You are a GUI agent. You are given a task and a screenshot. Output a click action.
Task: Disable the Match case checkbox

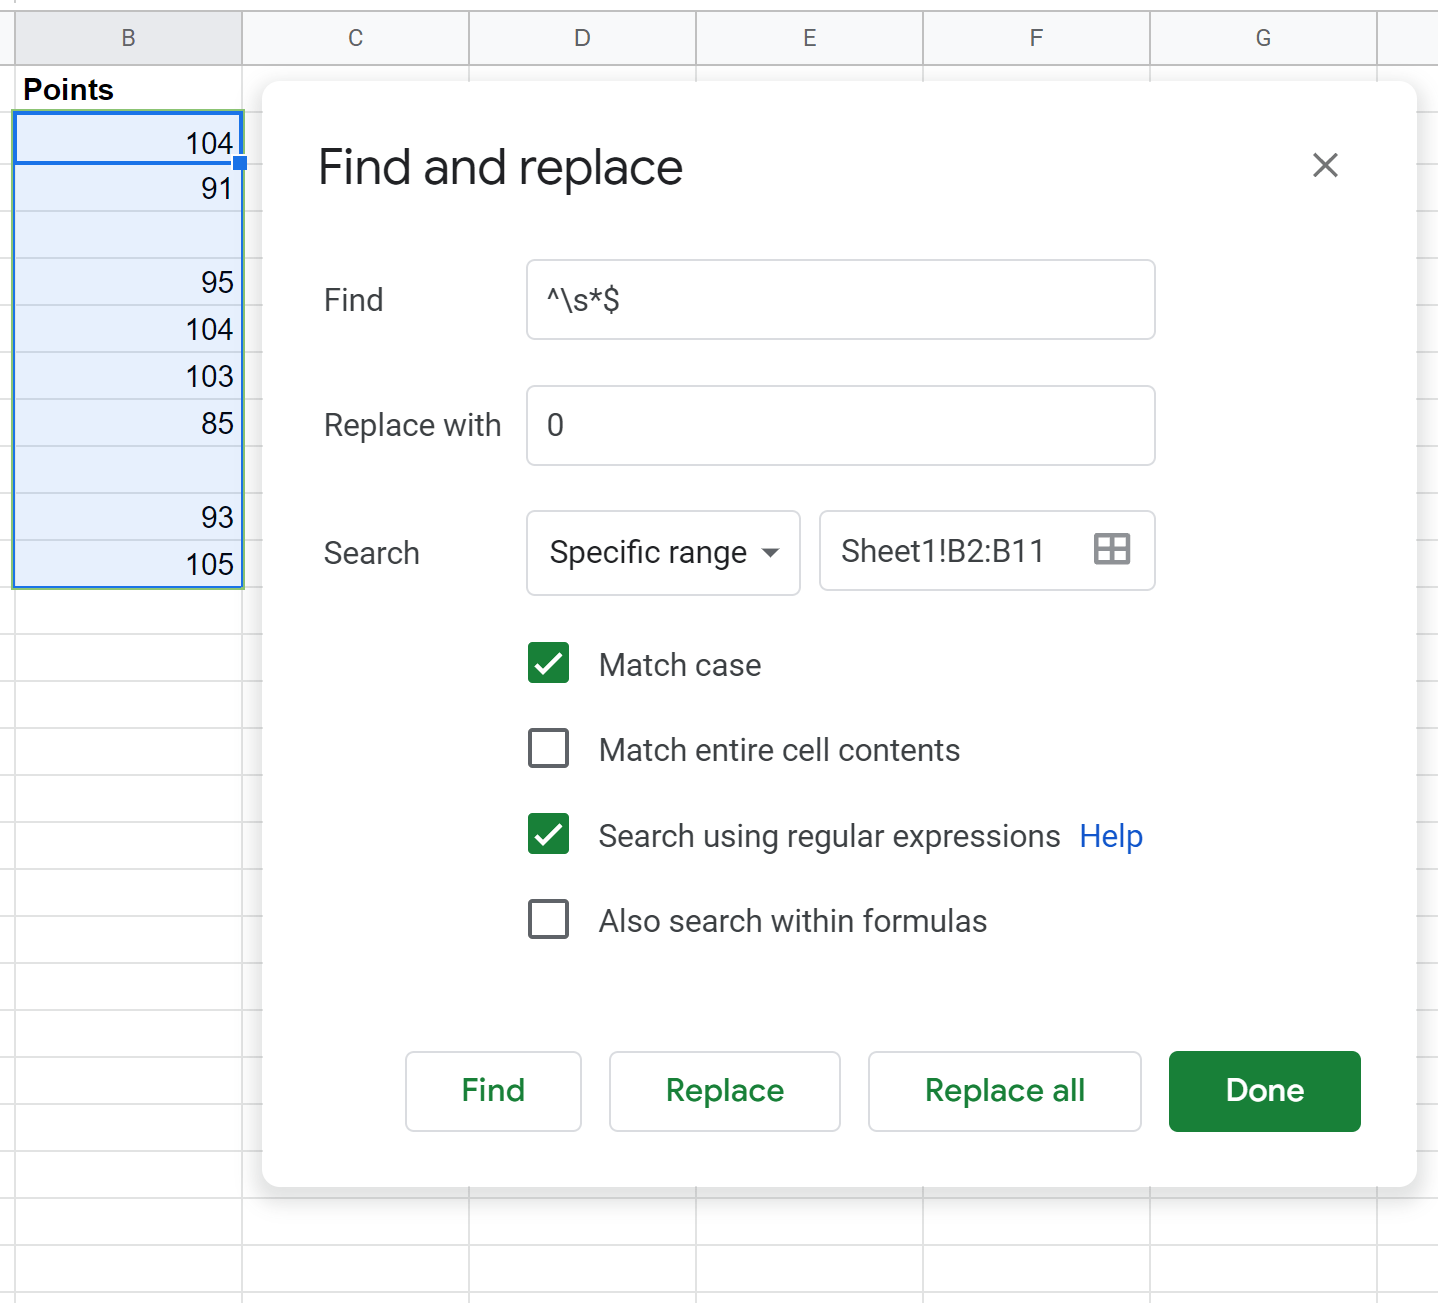548,663
